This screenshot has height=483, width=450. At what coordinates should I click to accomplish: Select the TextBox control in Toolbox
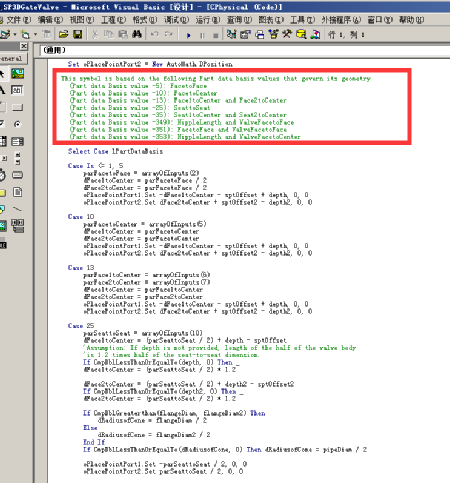click(x=17, y=90)
